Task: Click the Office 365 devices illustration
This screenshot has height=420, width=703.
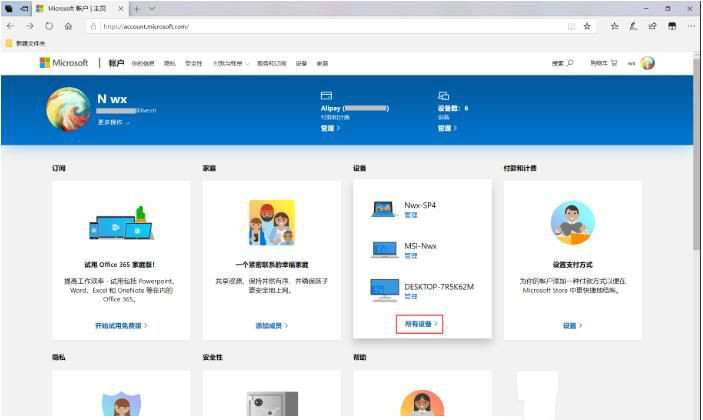Action: (x=121, y=223)
